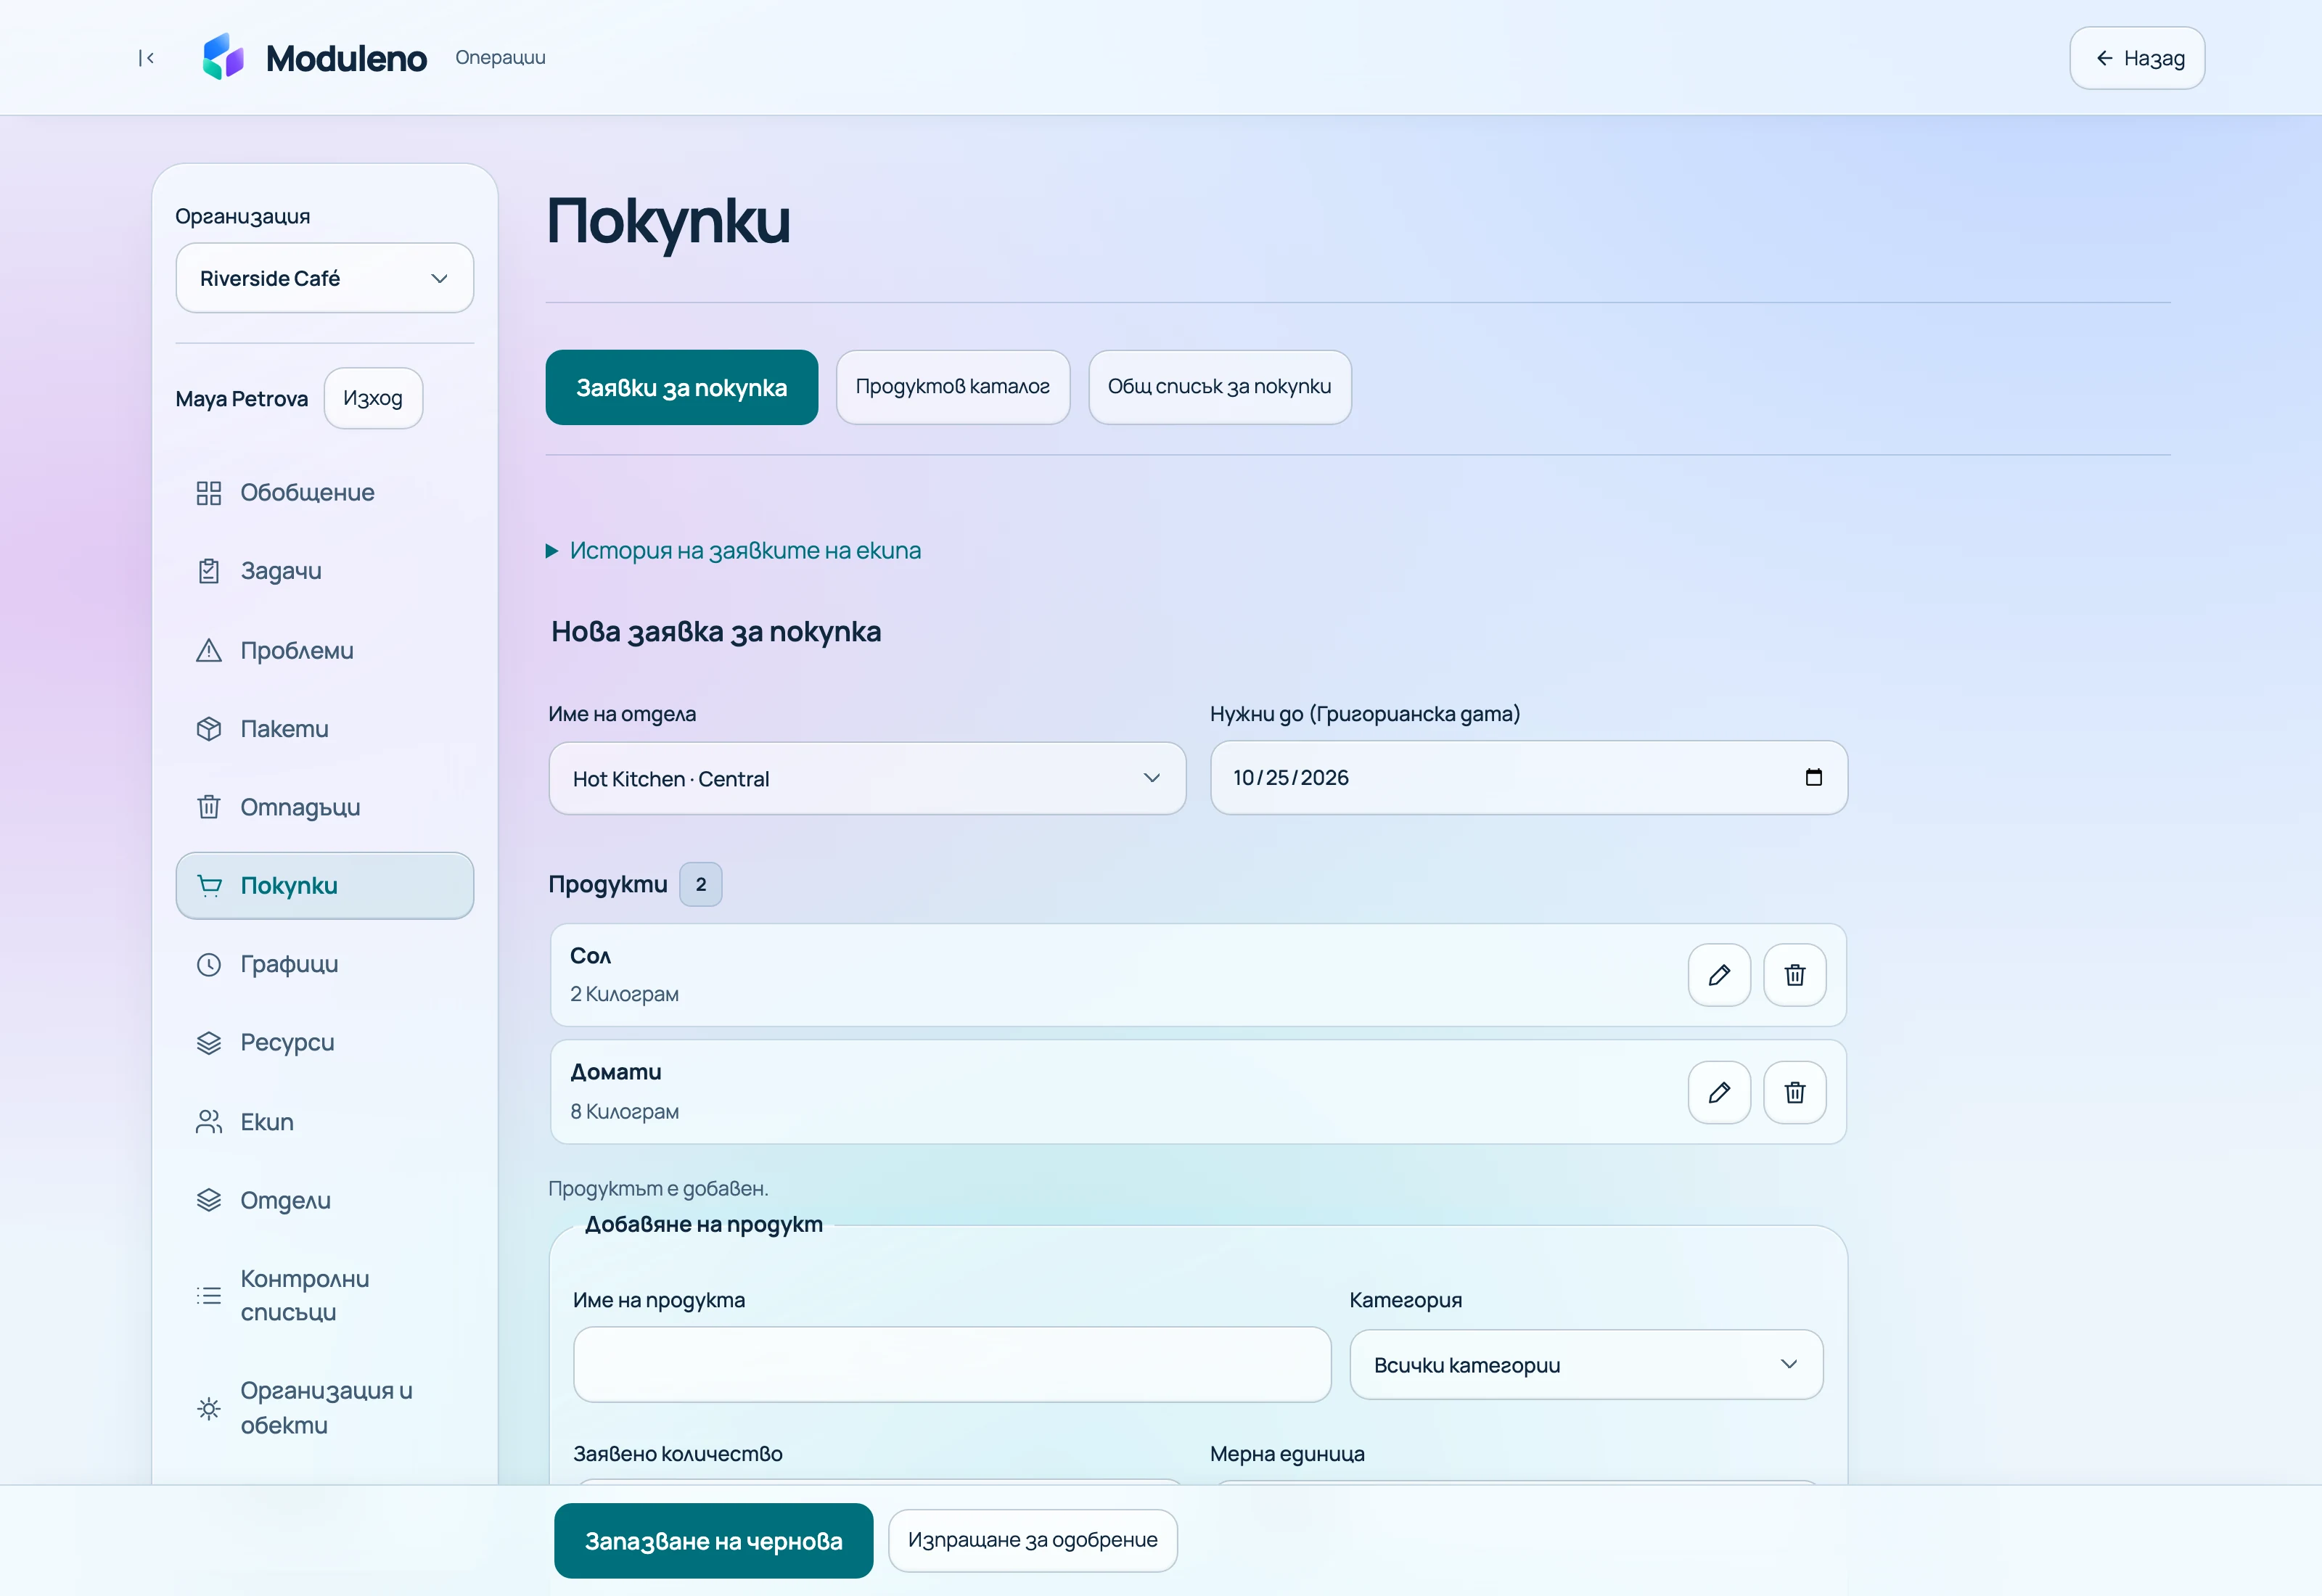Click the Продуктът е добавен status message

pos(658,1188)
